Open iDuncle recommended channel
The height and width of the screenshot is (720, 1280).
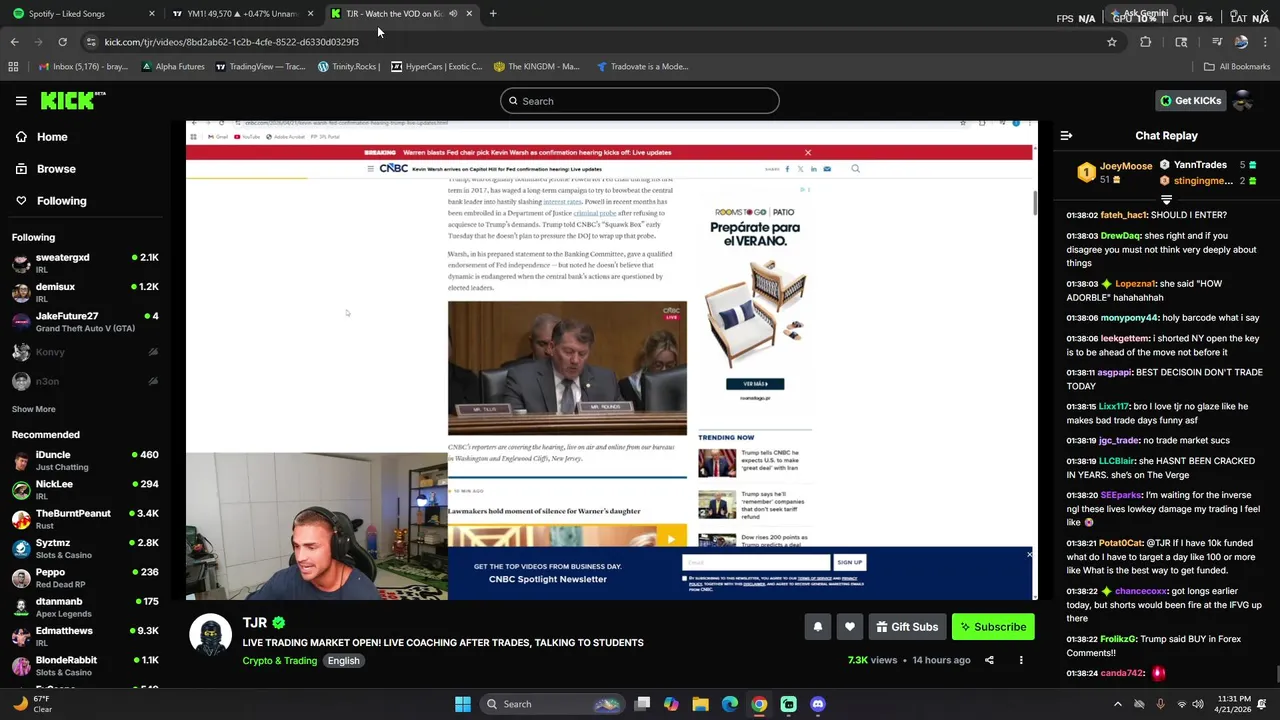[85, 460]
